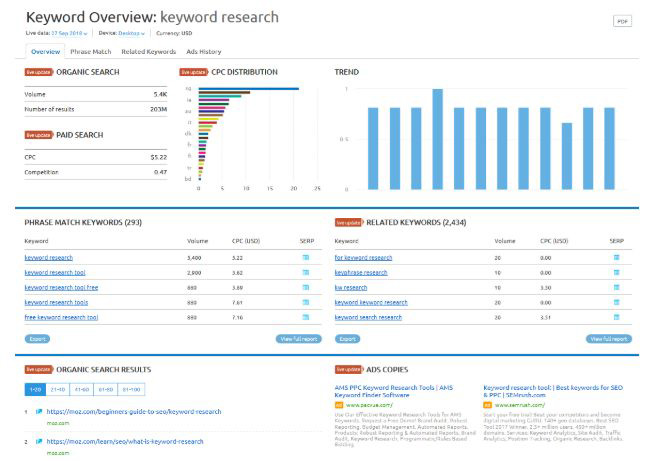Click the CPC $5.22 value

(x=159, y=157)
